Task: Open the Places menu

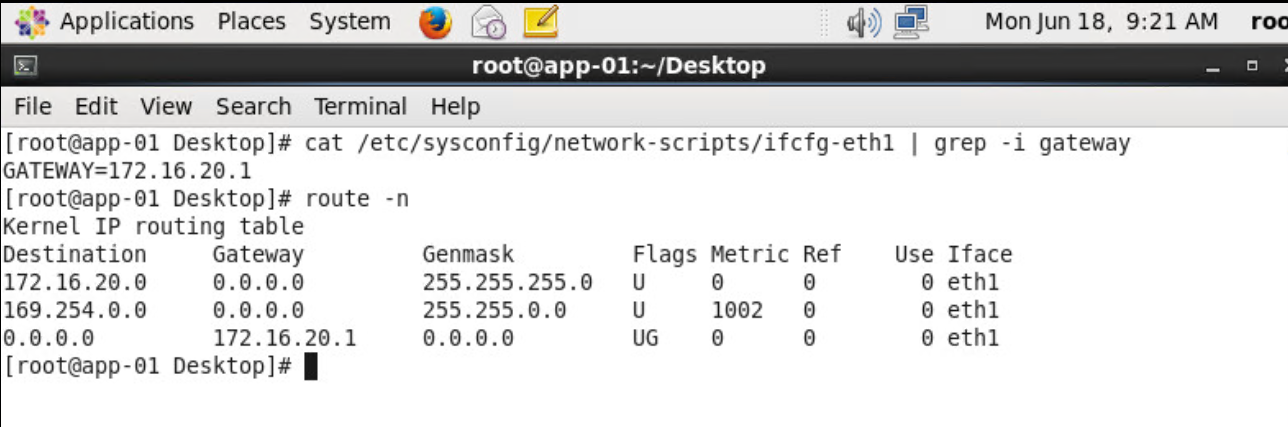Action: 251,21
